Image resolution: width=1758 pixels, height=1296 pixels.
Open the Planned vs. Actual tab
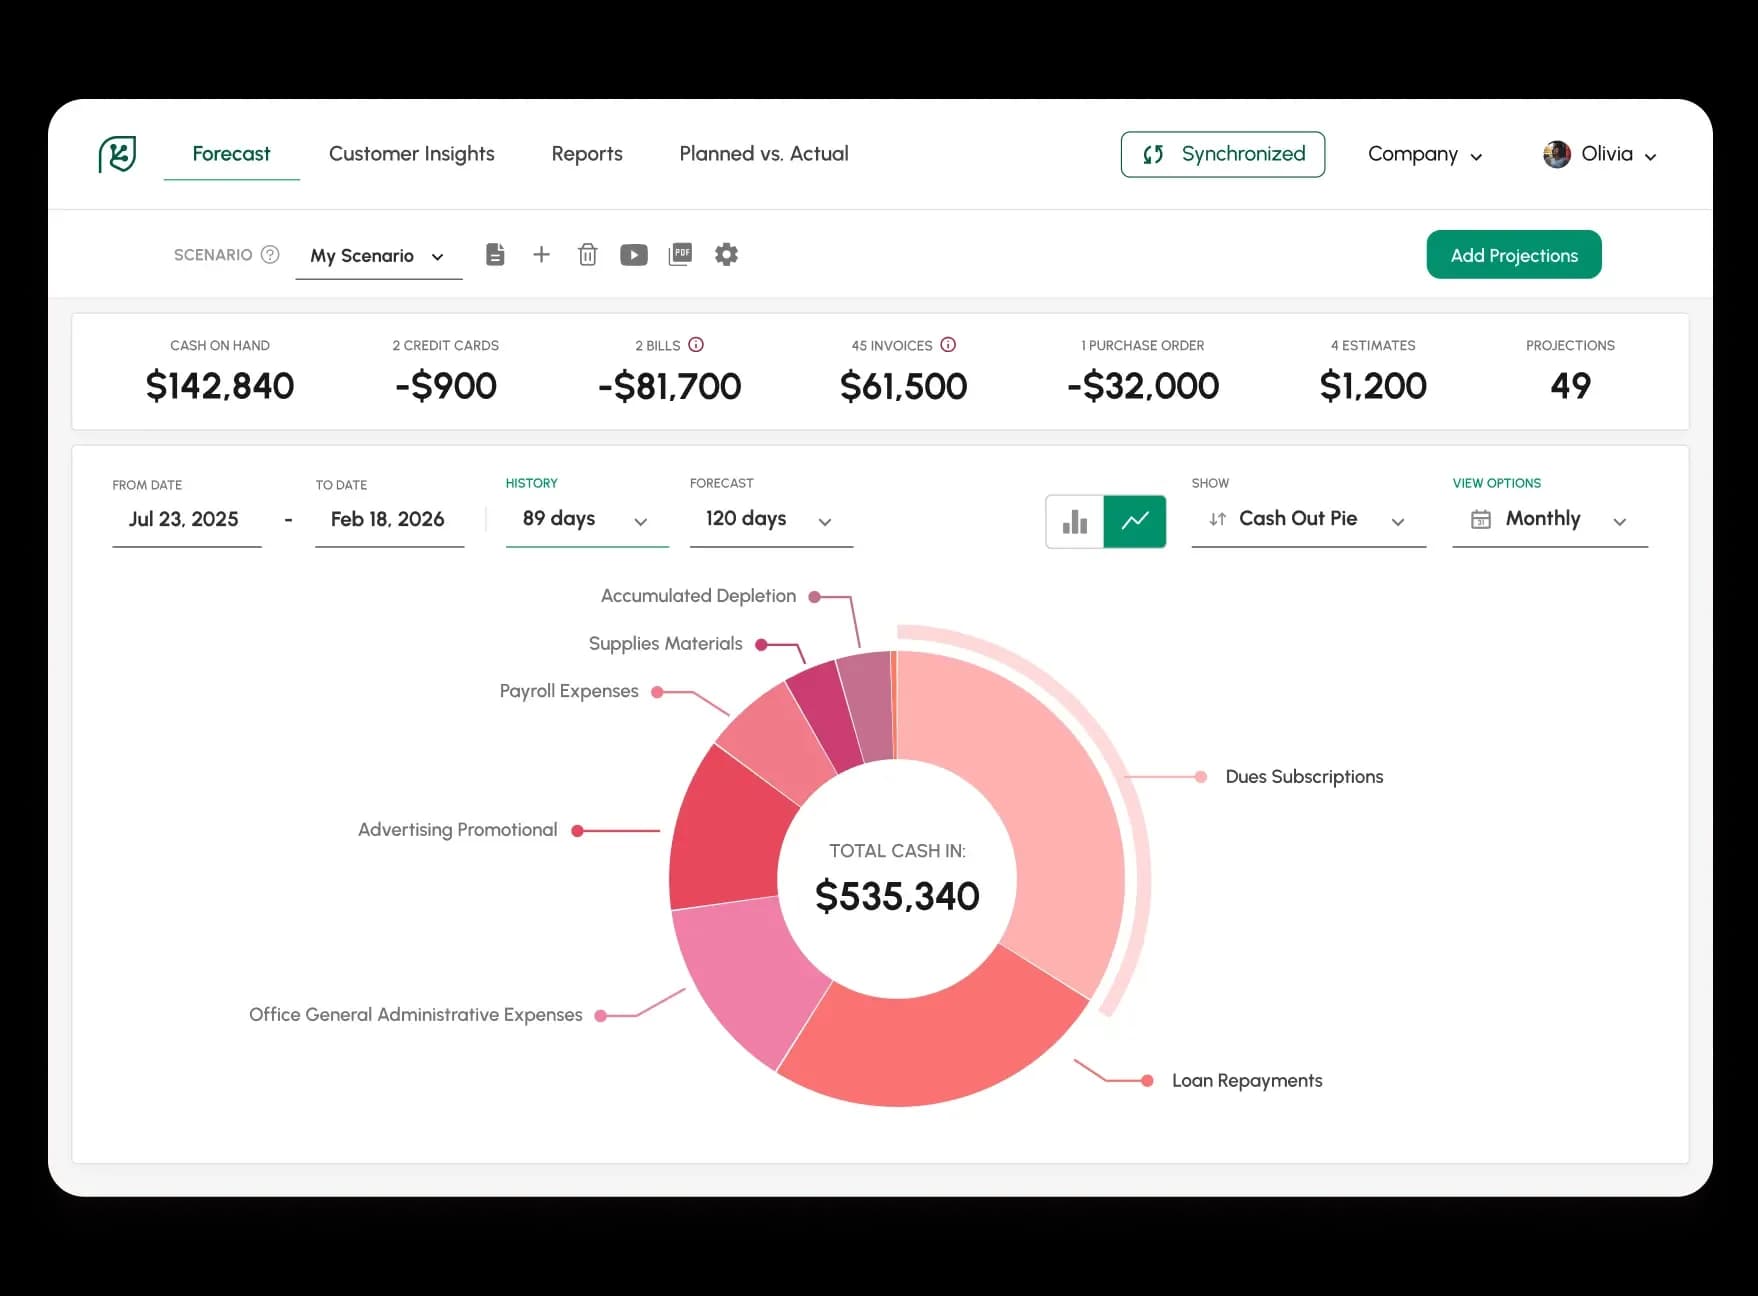[763, 154]
